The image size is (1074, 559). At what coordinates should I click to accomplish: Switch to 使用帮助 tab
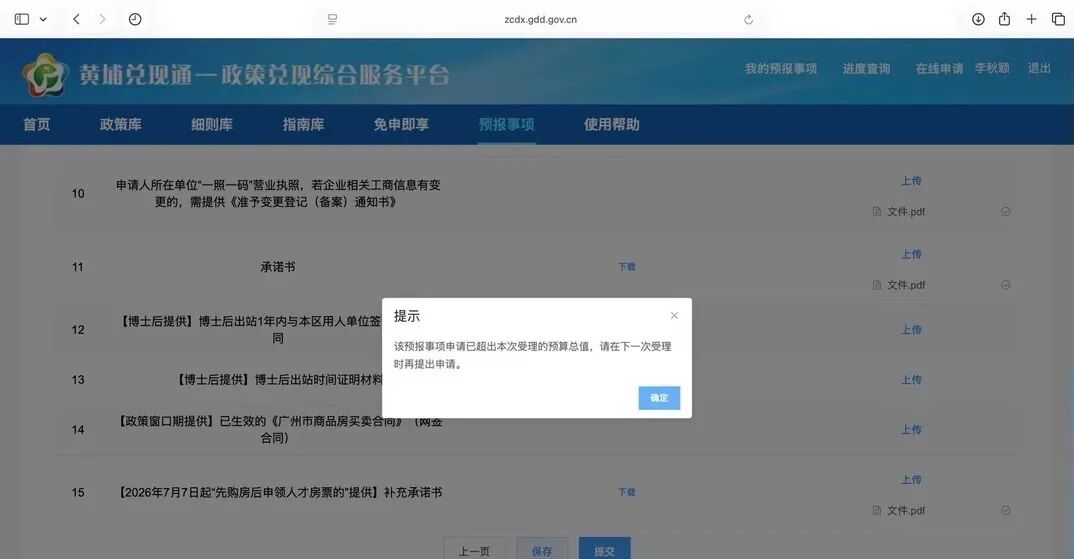point(612,124)
